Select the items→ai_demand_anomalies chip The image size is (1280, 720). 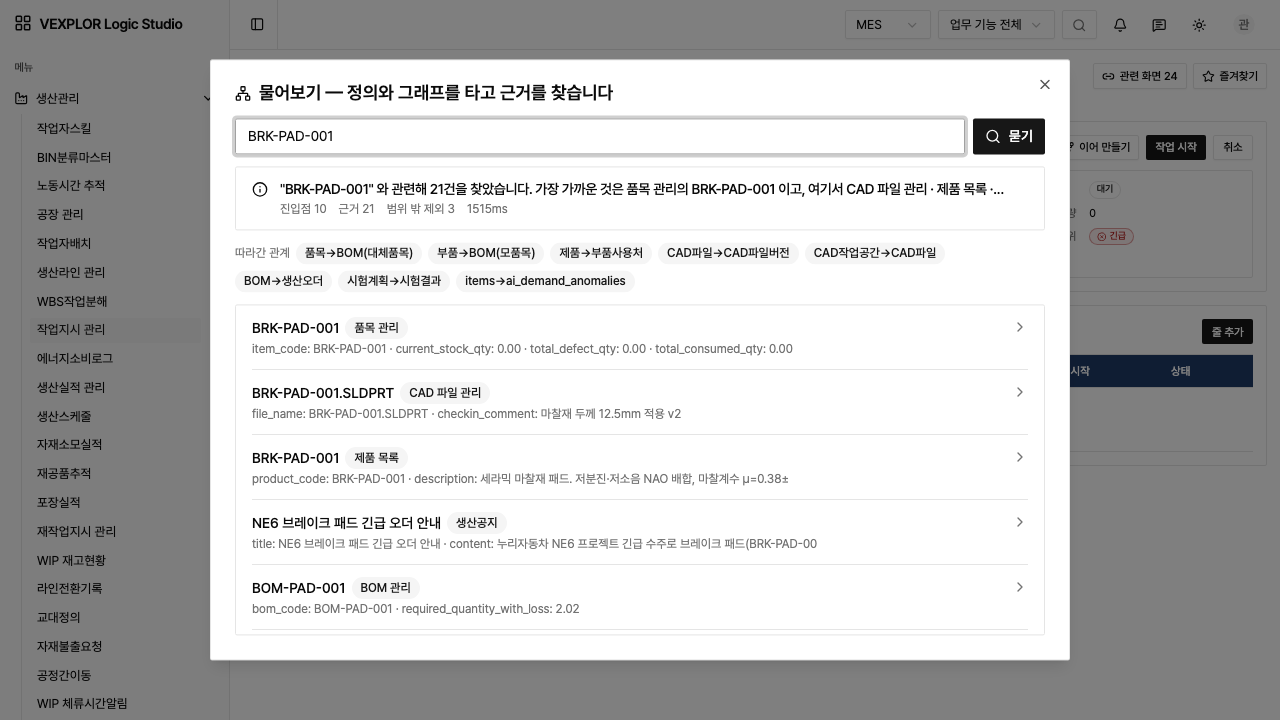pyautogui.click(x=545, y=281)
